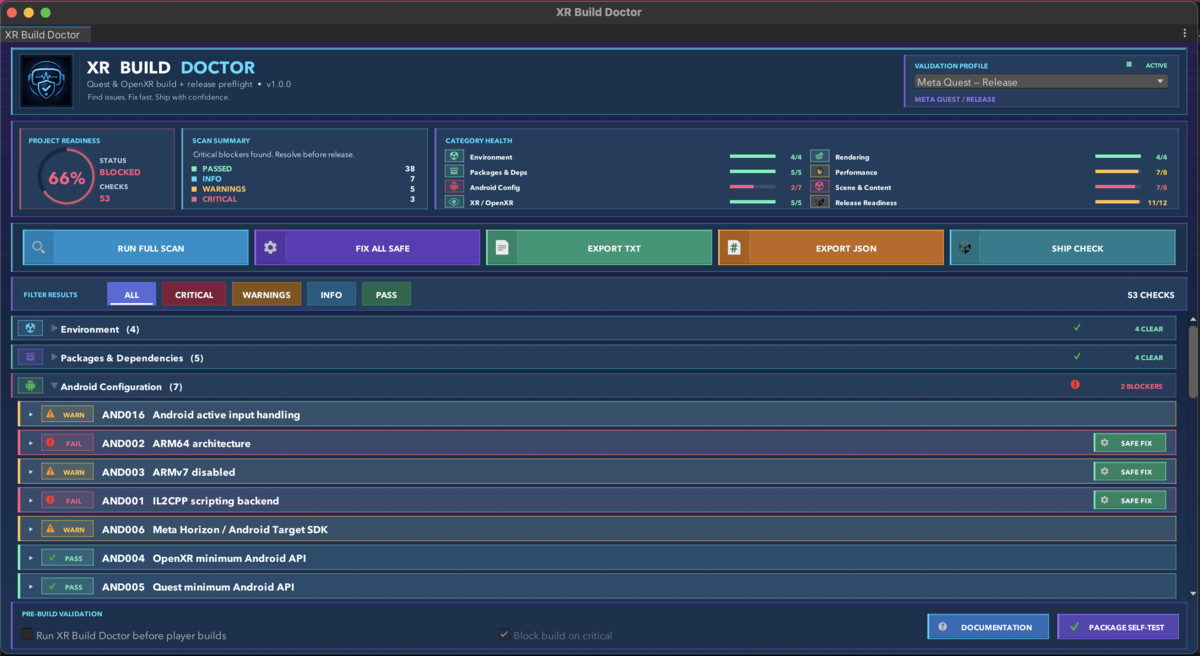This screenshot has width=1200, height=656.
Task: Apply Safe Fix for AND002 ARM64 architecture
Action: (1130, 443)
